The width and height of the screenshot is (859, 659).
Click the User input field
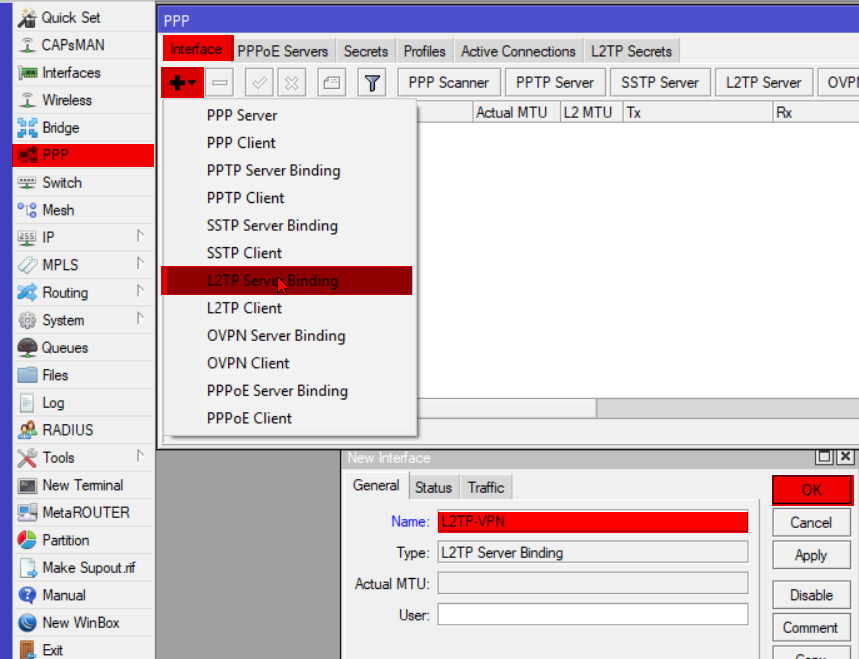(592, 614)
